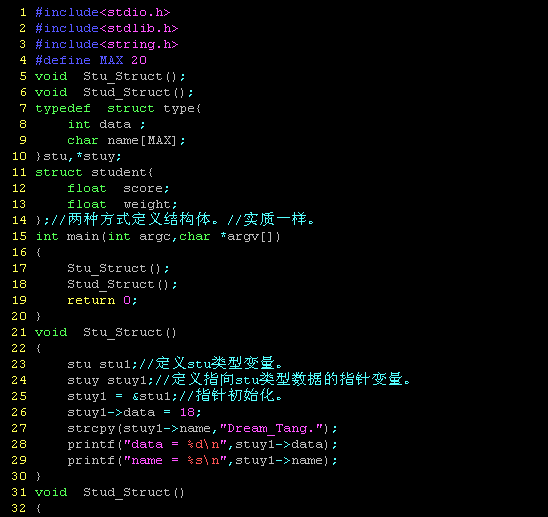Click the printf("name = %s\n") line
The width and height of the screenshot is (548, 517).
coord(202,461)
